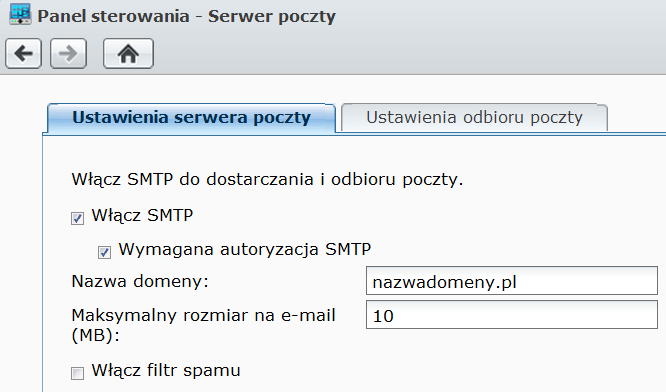This screenshot has width=666, height=392.
Task: Go back with the left arrow button
Action: coord(23,54)
